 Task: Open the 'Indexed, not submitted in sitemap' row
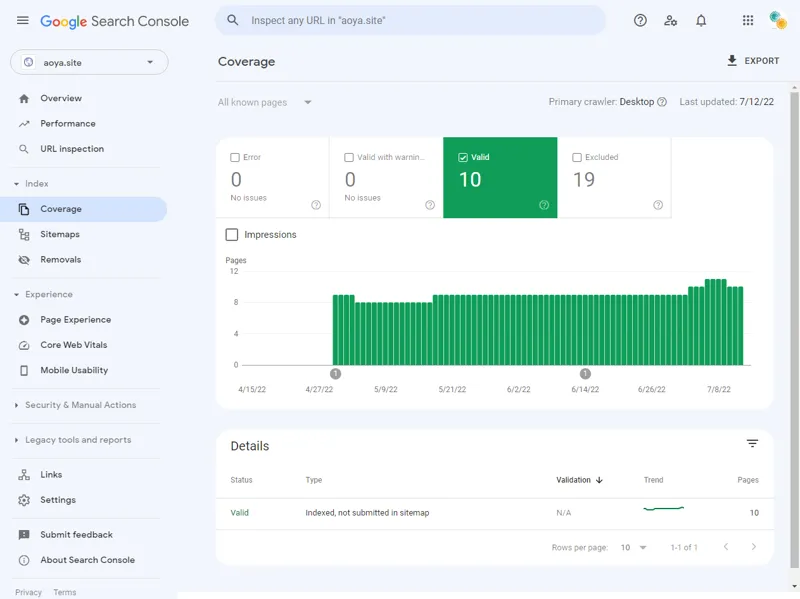point(494,513)
